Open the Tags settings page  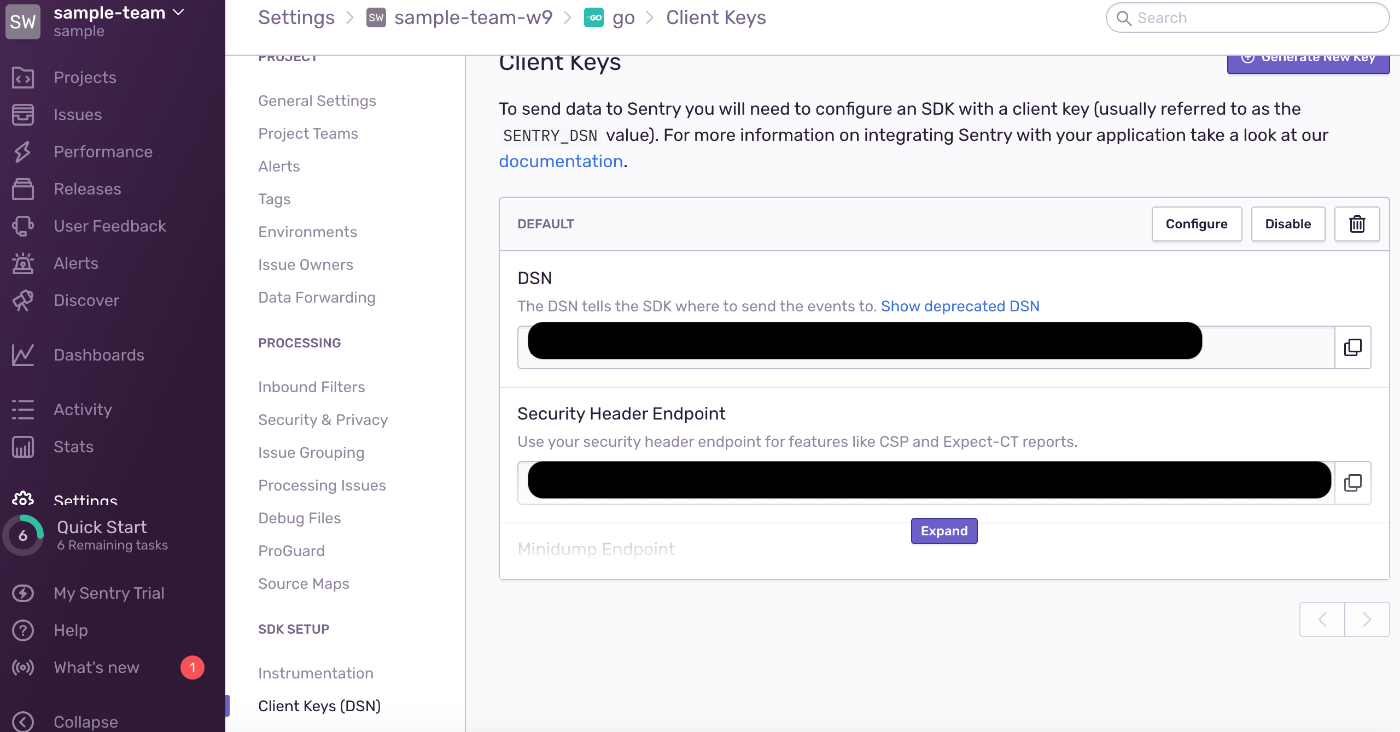point(274,199)
